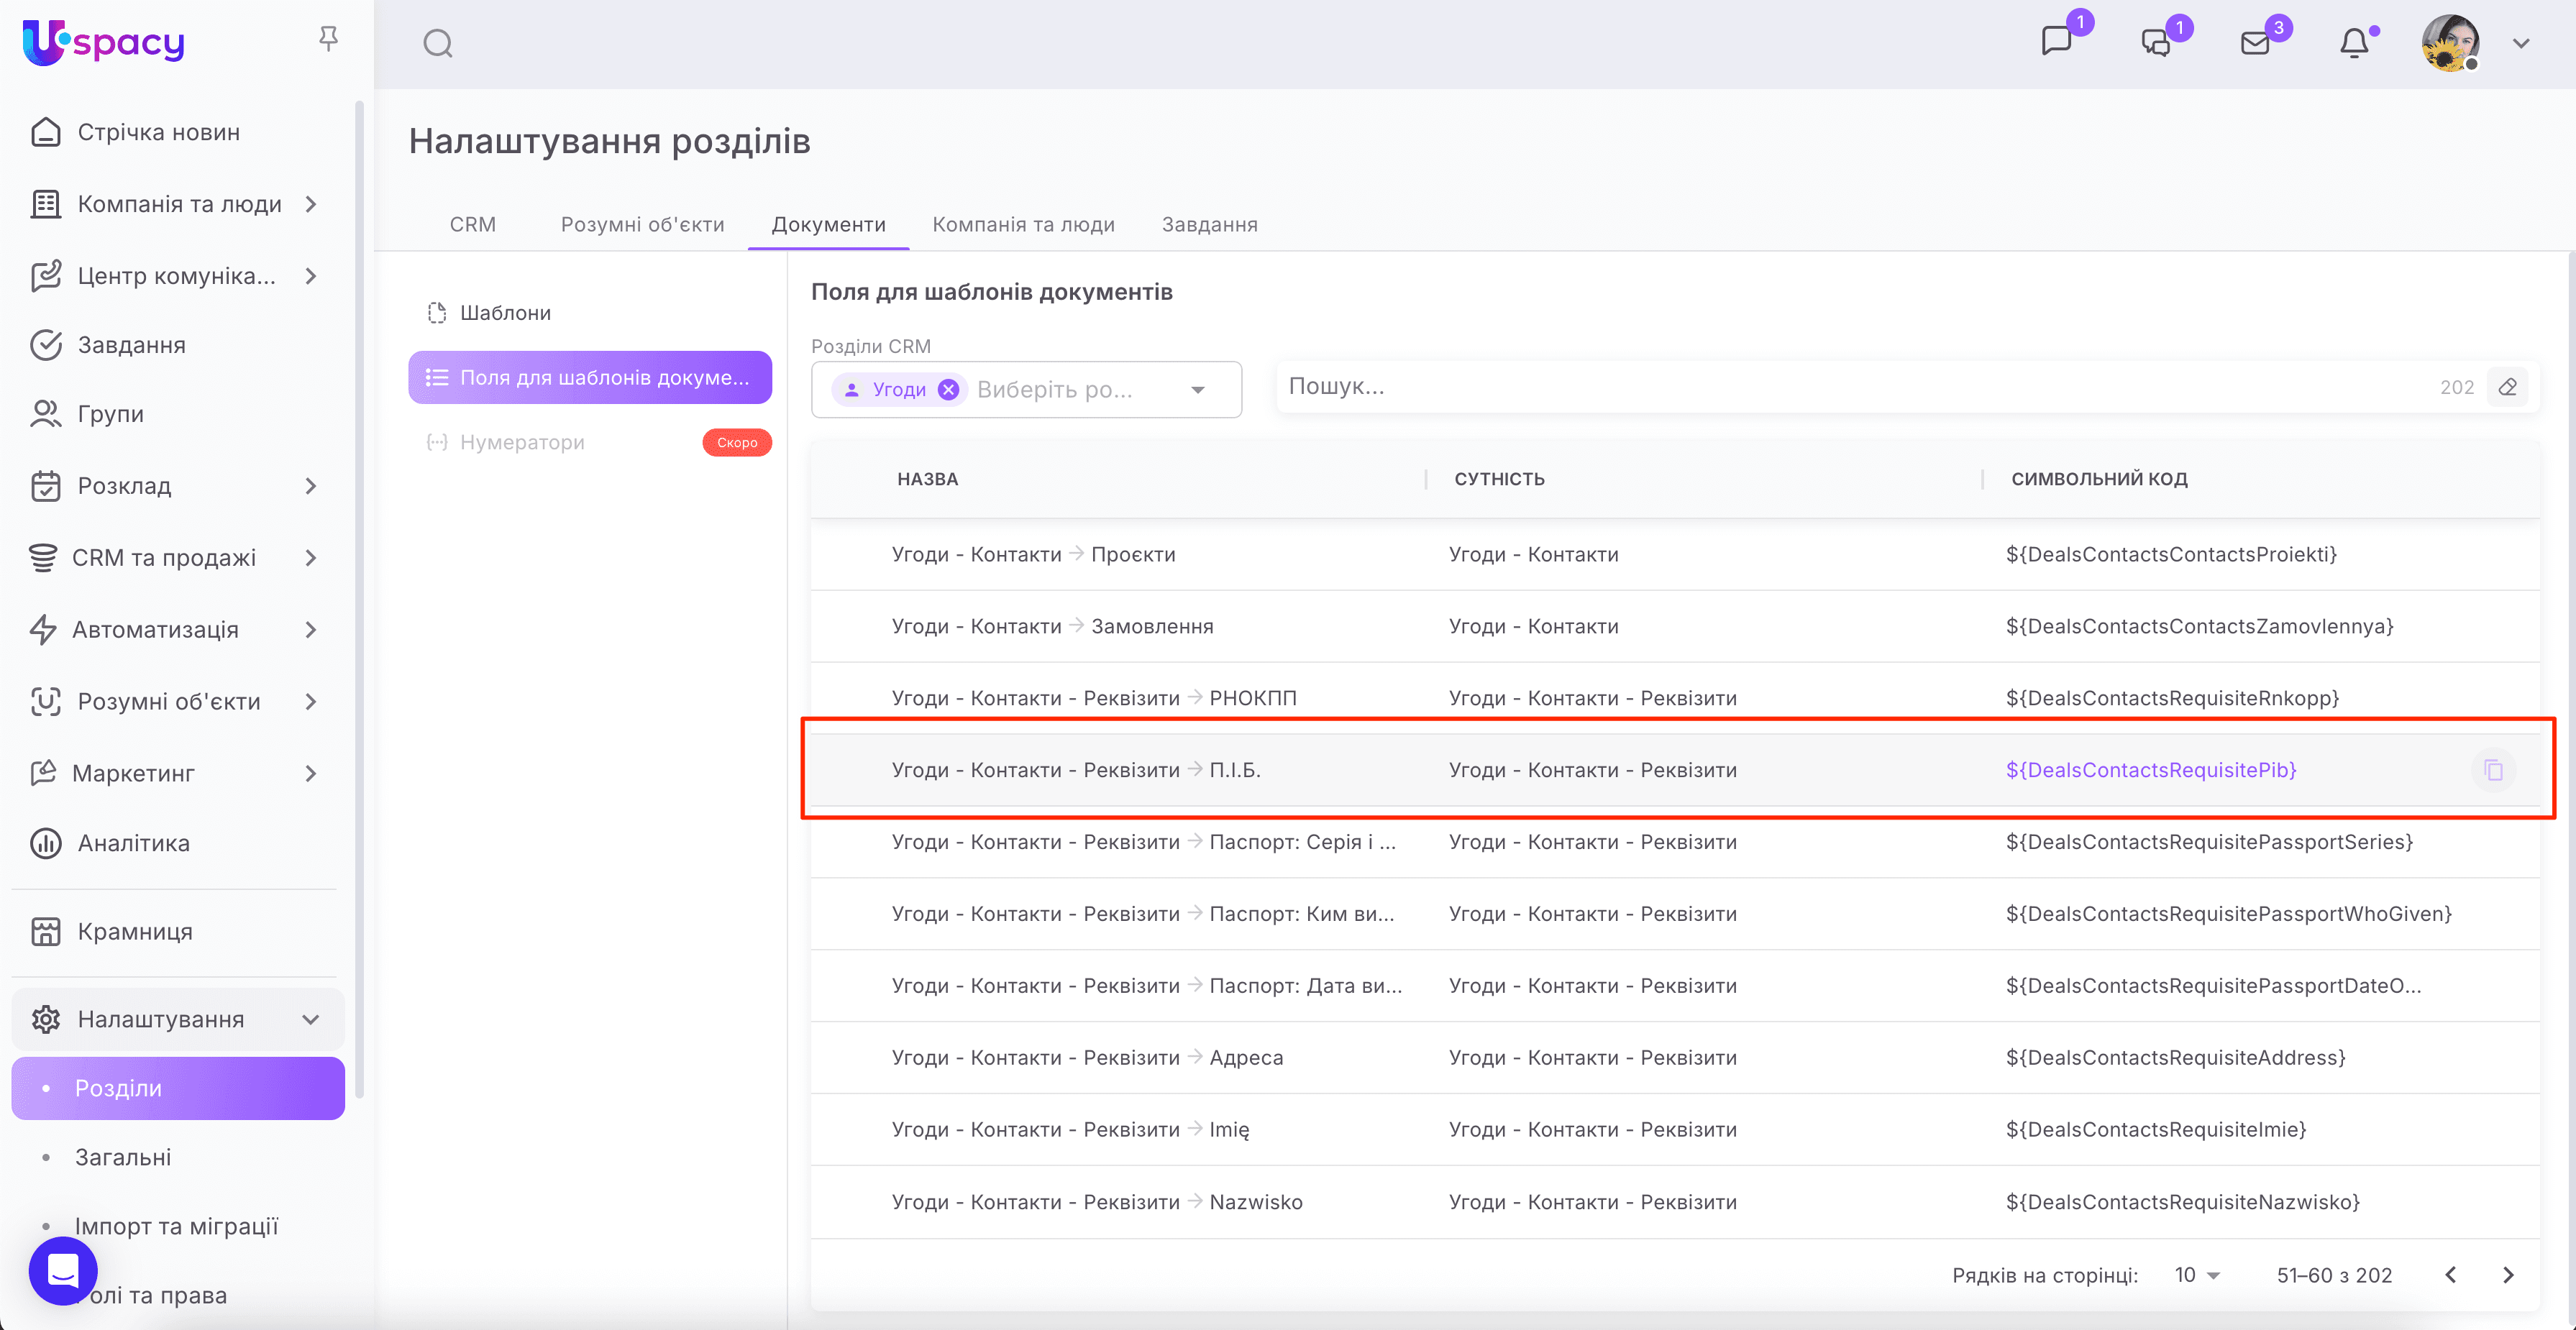Open Шаблони in the documents side menu

505,313
